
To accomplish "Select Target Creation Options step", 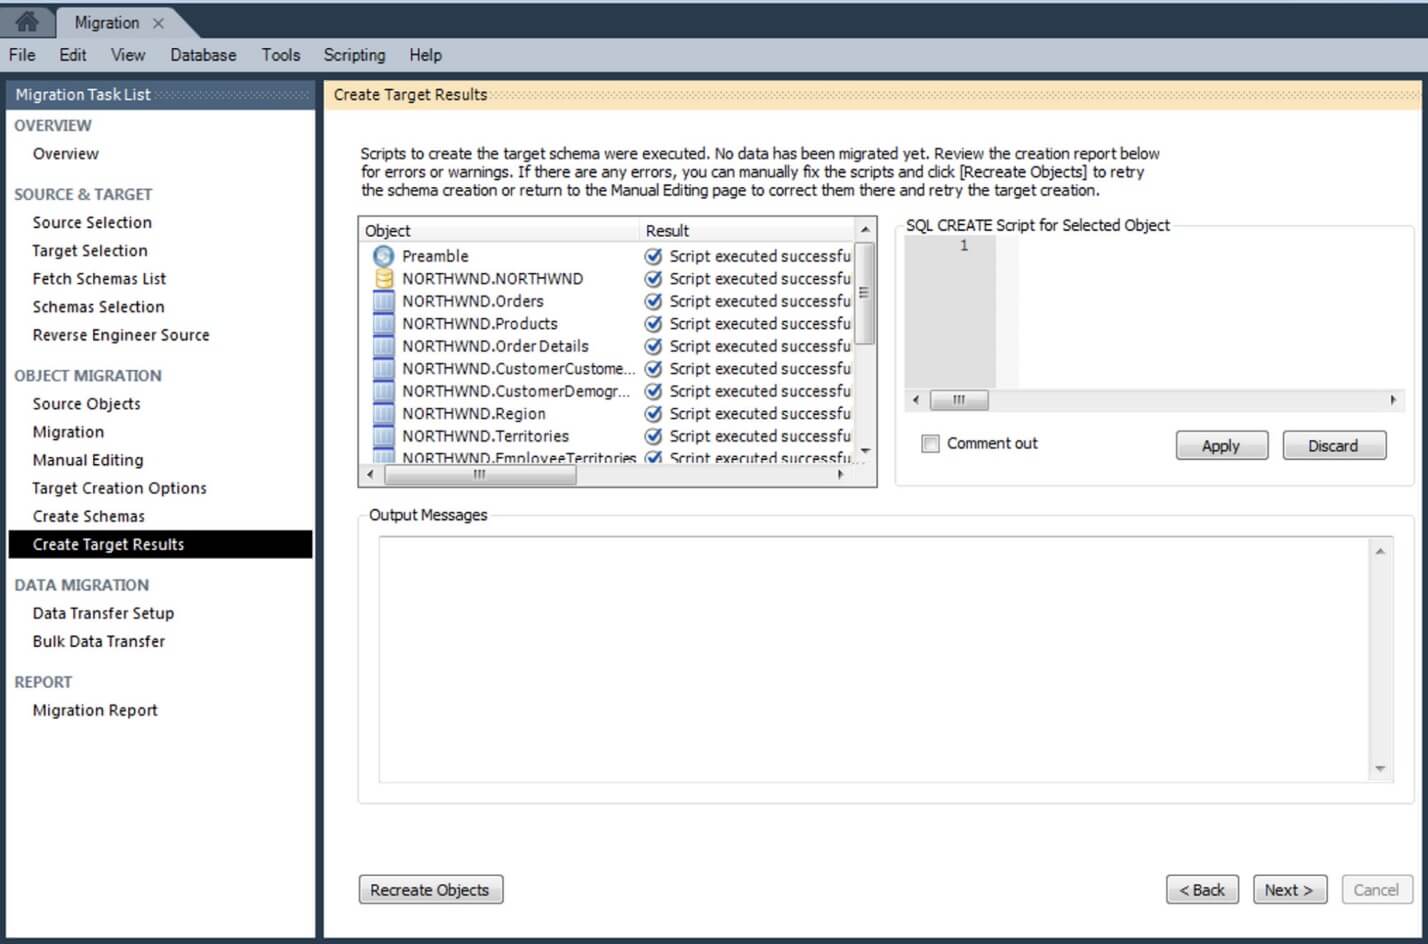I will click(x=119, y=488).
